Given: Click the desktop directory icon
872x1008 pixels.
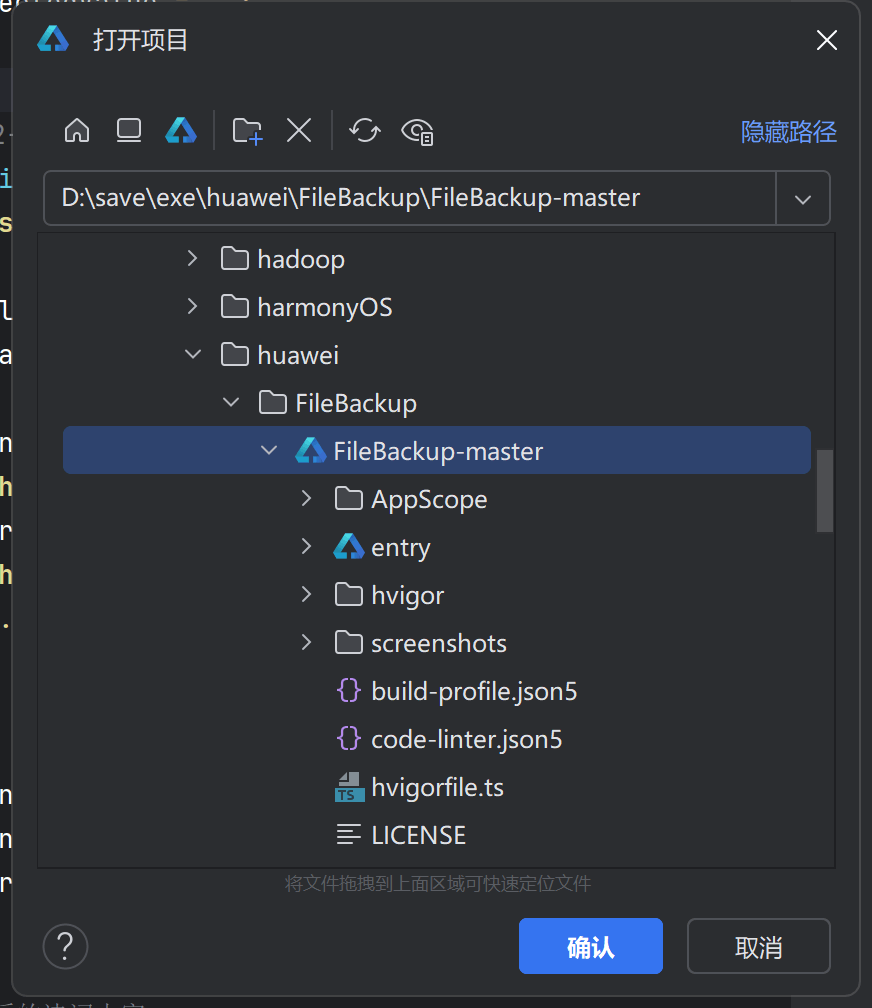Looking at the screenshot, I should coord(129,130).
